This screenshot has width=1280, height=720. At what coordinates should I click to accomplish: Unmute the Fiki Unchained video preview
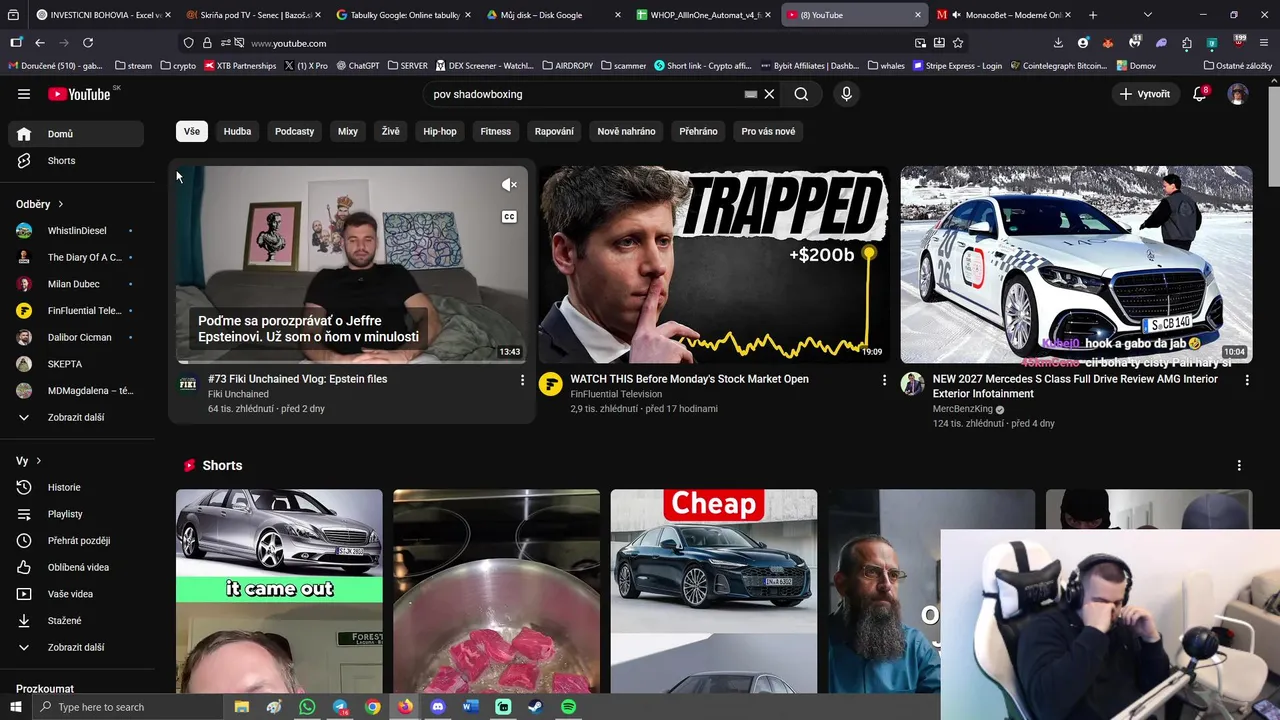tap(509, 185)
